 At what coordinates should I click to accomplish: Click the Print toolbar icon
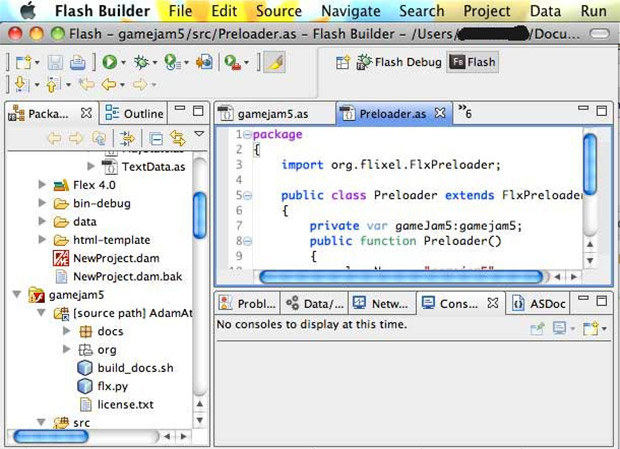(78, 62)
